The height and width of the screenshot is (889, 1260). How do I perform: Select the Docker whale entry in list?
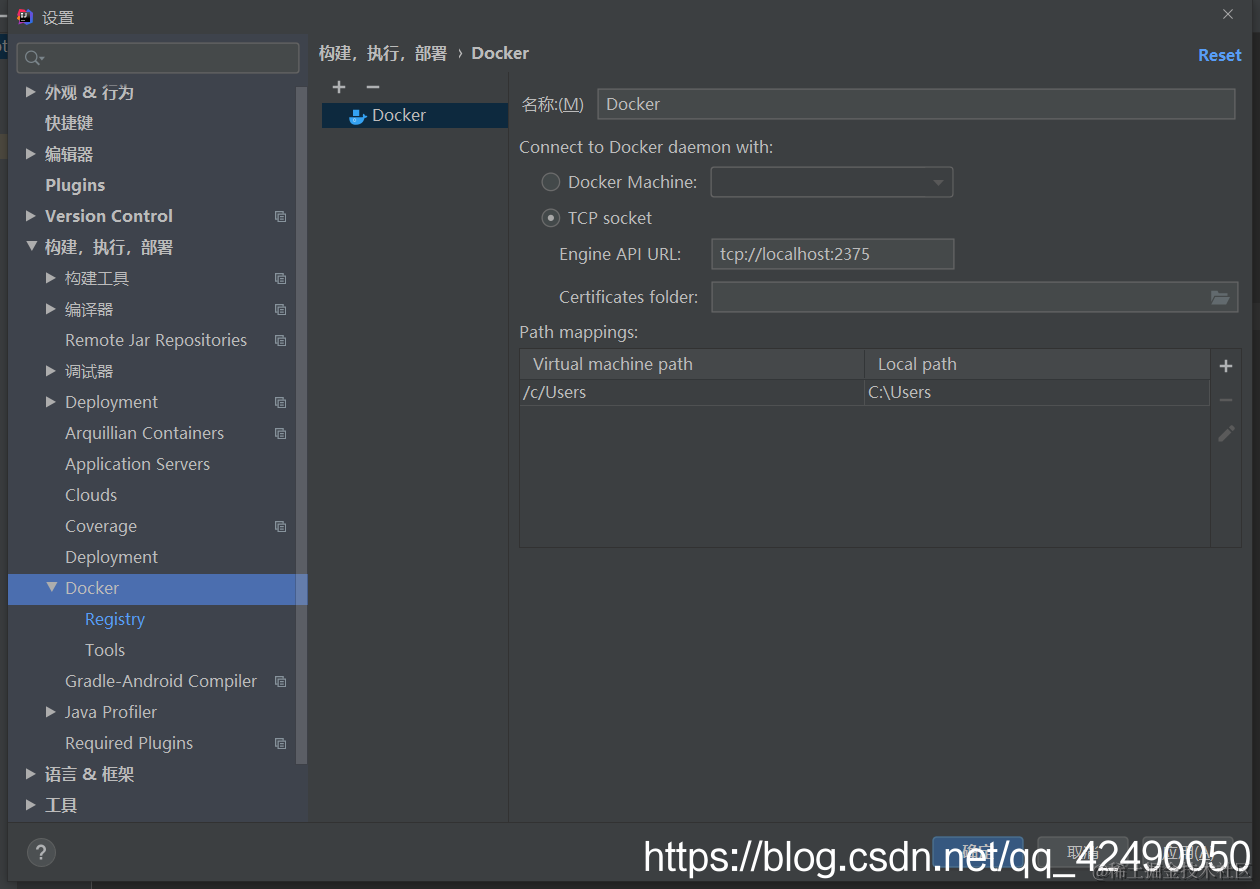click(414, 115)
